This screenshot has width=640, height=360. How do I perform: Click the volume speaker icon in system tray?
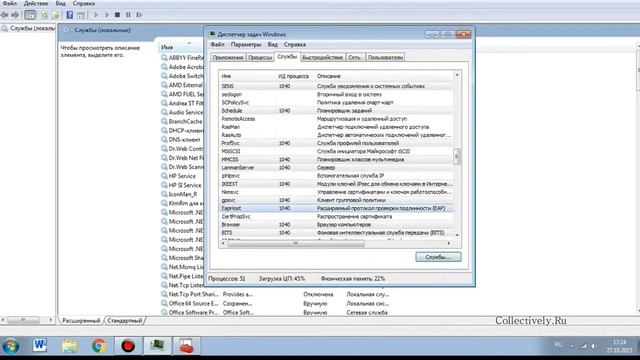[594, 346]
